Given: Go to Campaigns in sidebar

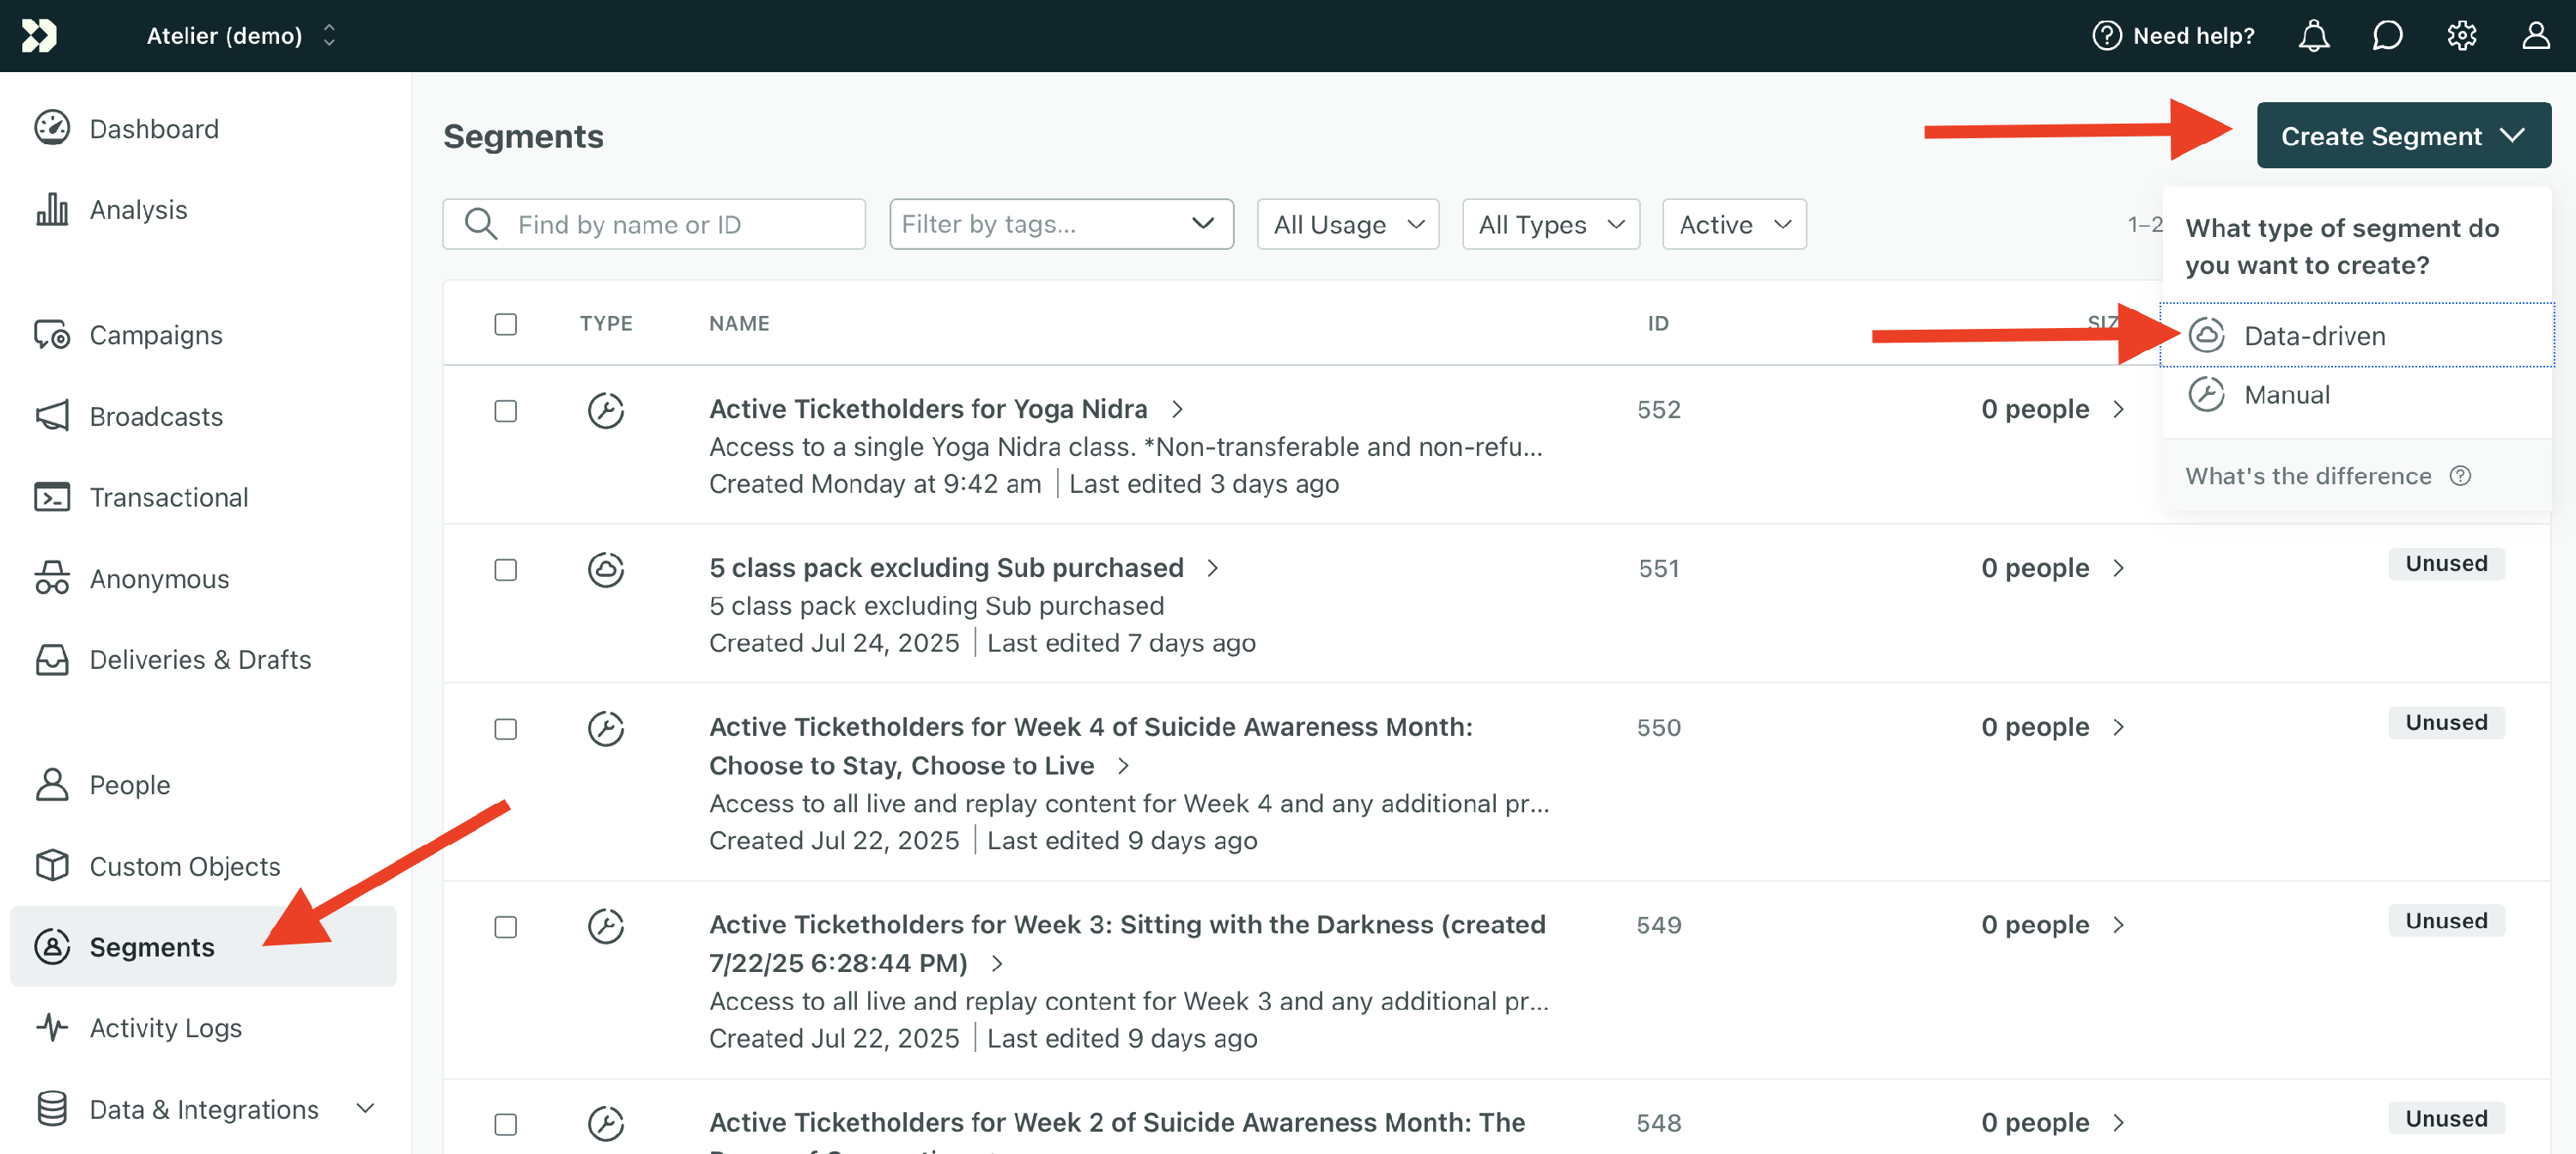Looking at the screenshot, I should [x=156, y=334].
